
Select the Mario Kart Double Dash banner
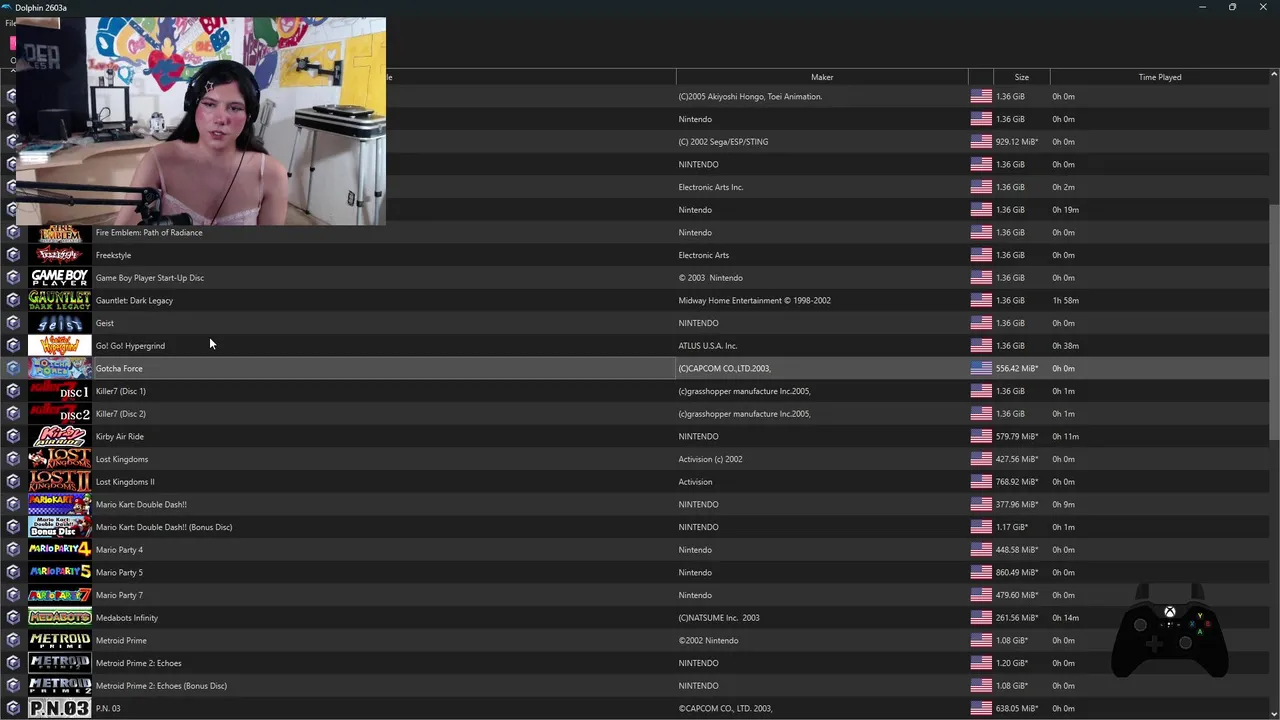pyautogui.click(x=59, y=504)
